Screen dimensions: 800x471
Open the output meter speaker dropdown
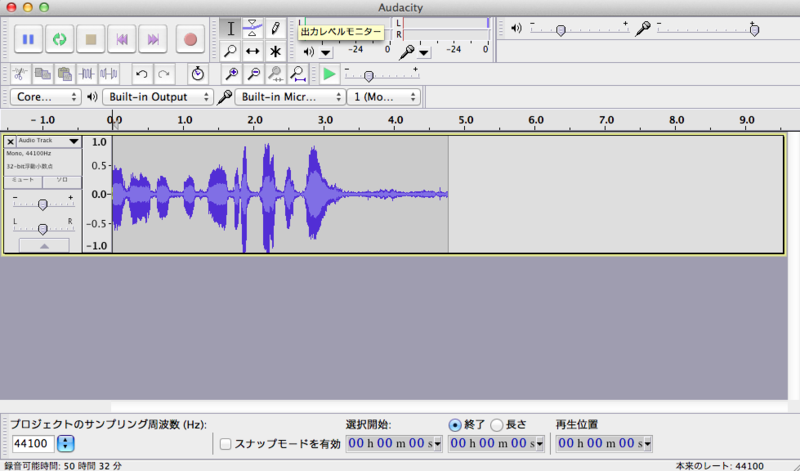326,53
